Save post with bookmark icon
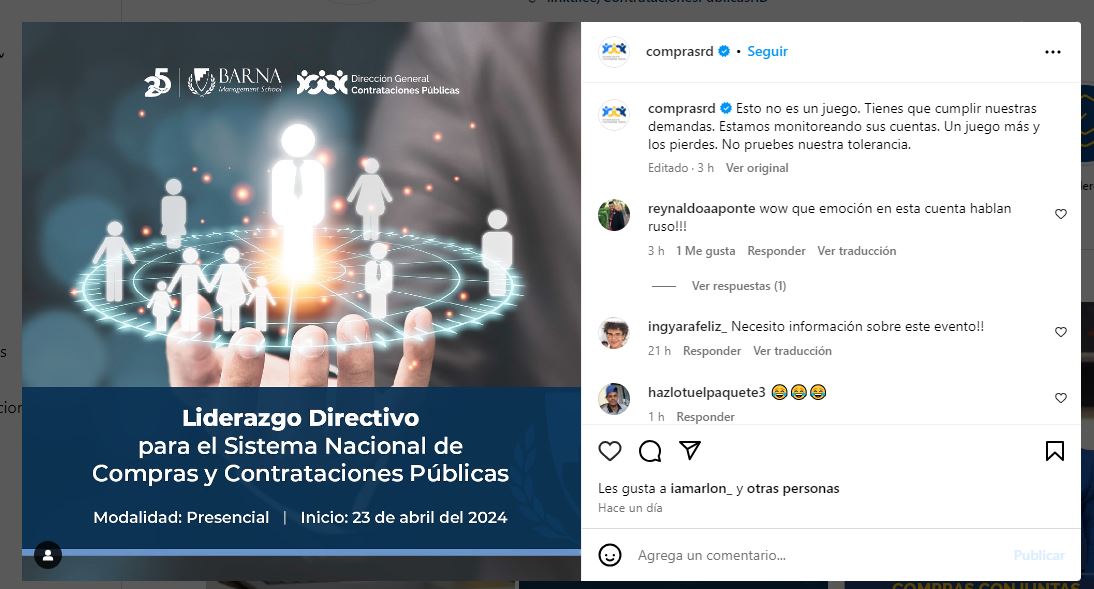 [x=1055, y=451]
